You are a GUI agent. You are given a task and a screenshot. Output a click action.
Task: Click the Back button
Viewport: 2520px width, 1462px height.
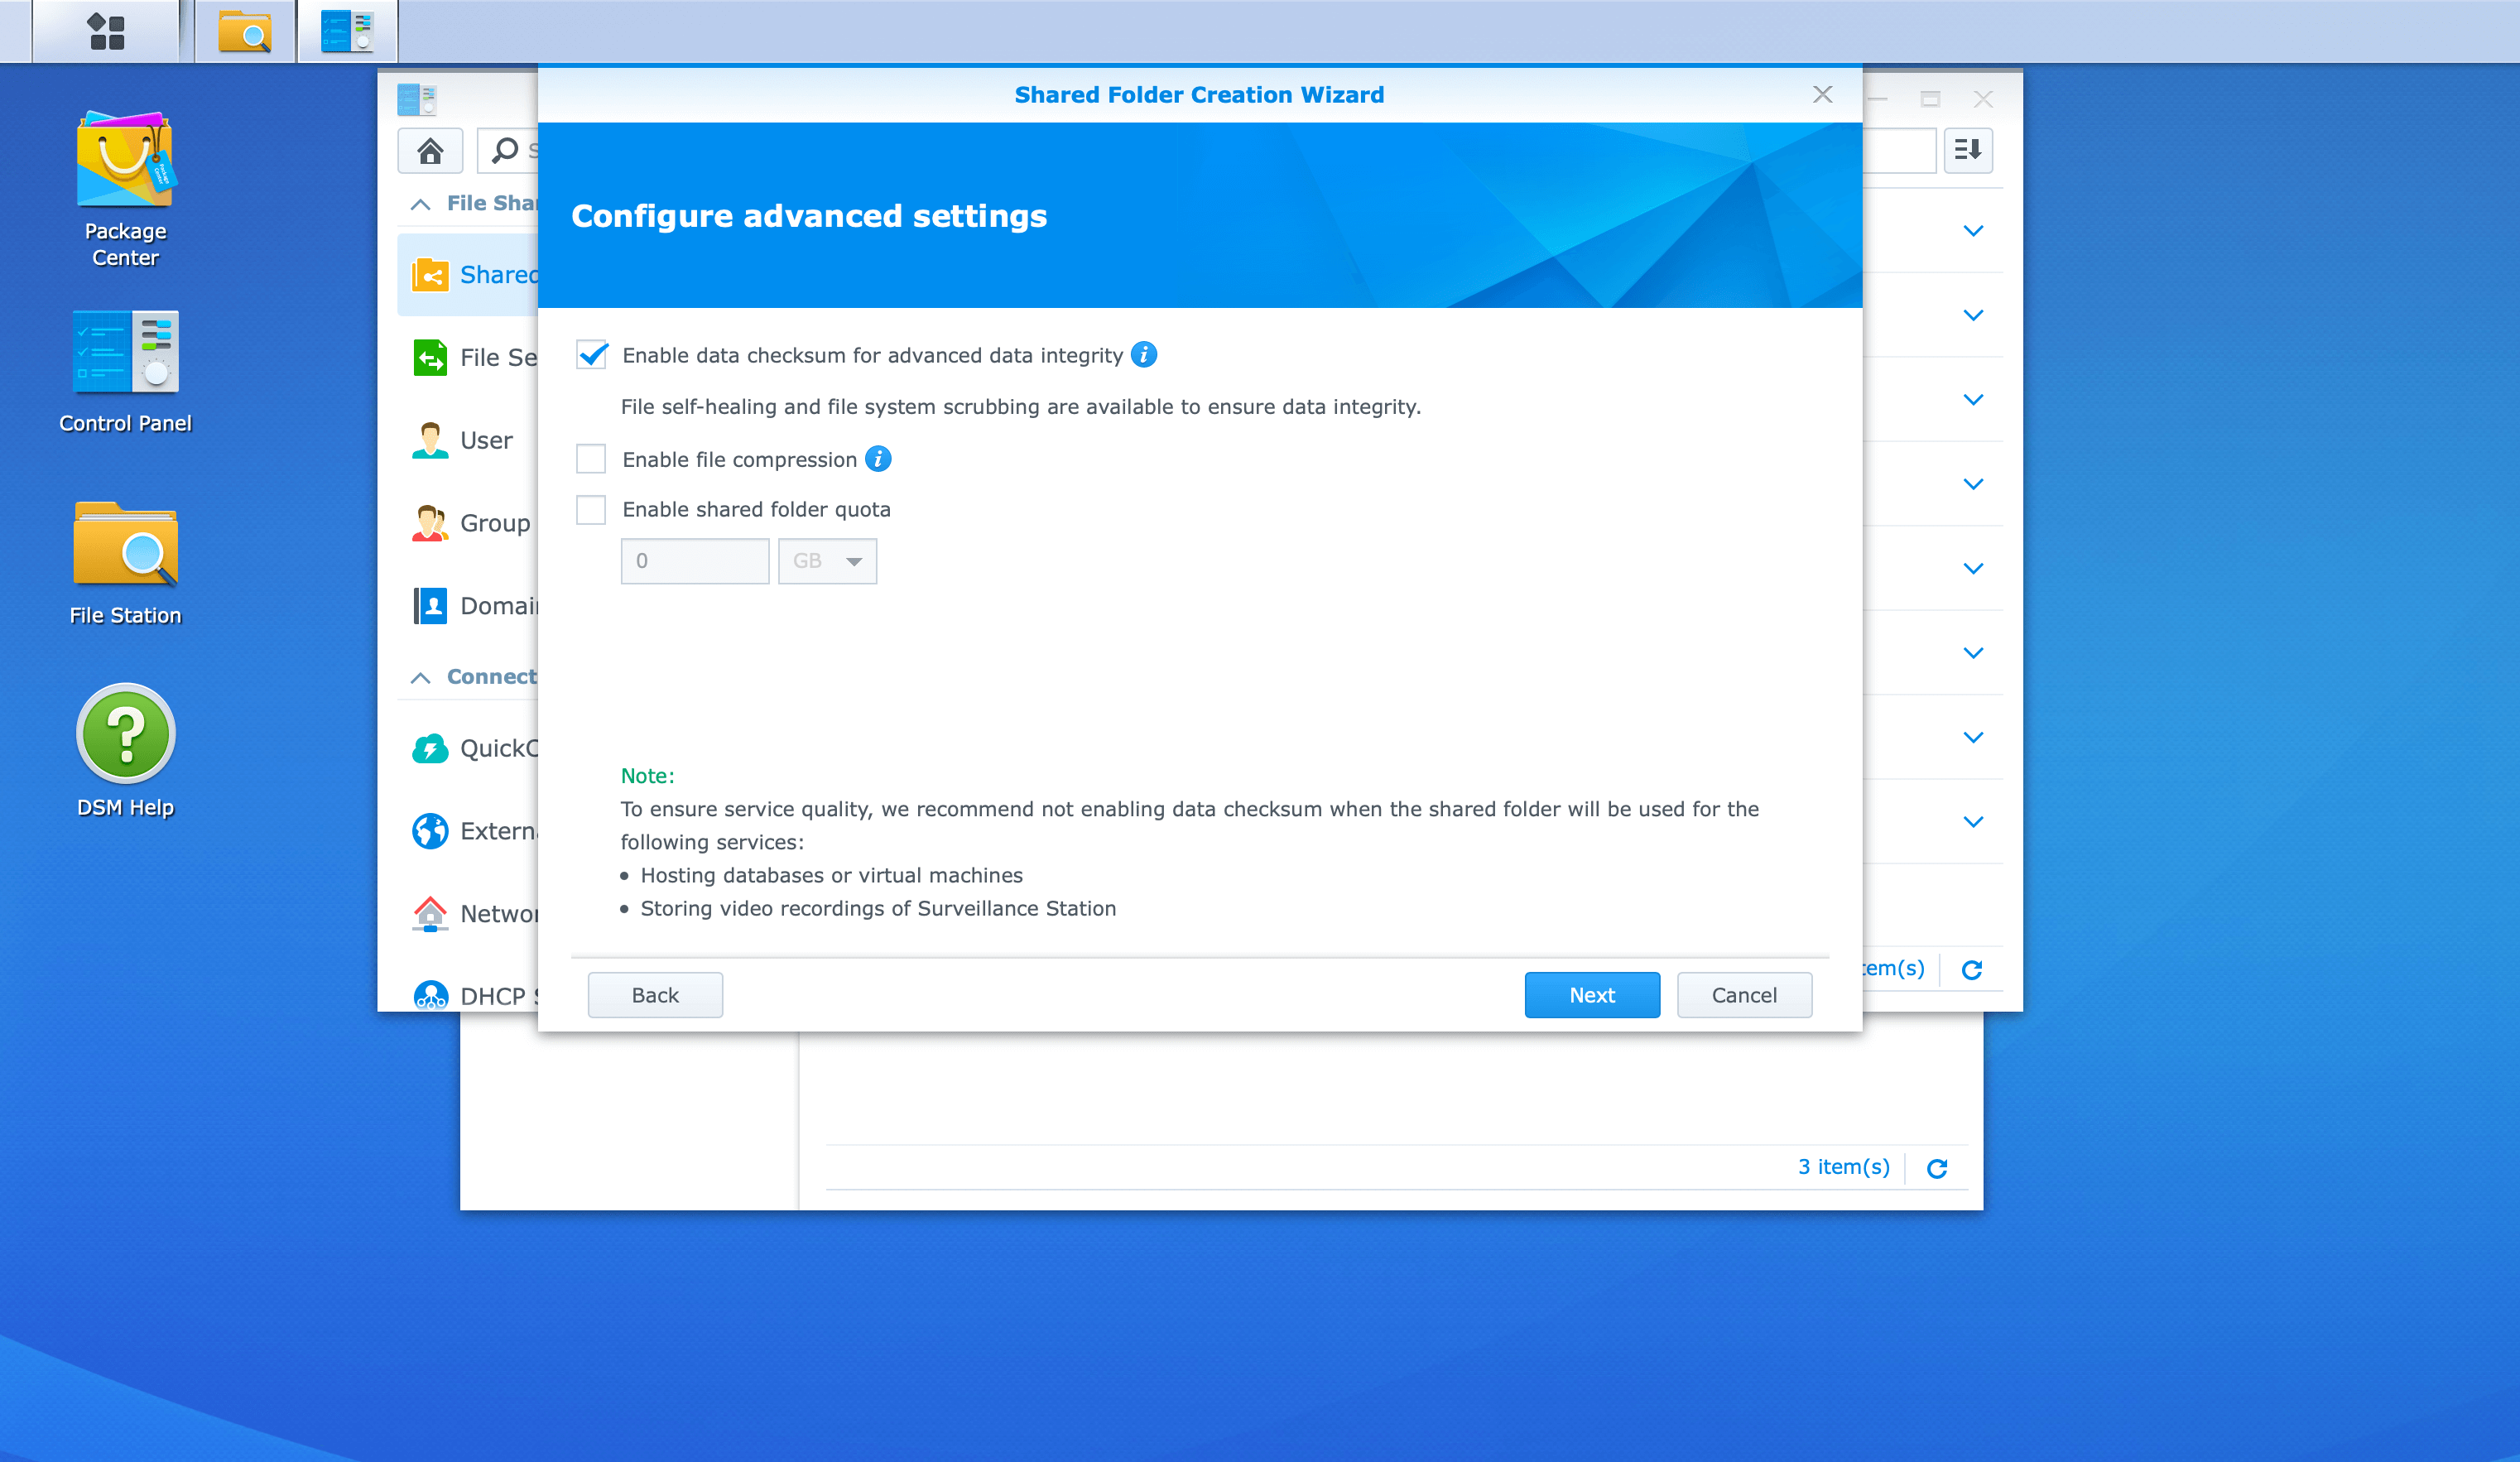coord(655,995)
